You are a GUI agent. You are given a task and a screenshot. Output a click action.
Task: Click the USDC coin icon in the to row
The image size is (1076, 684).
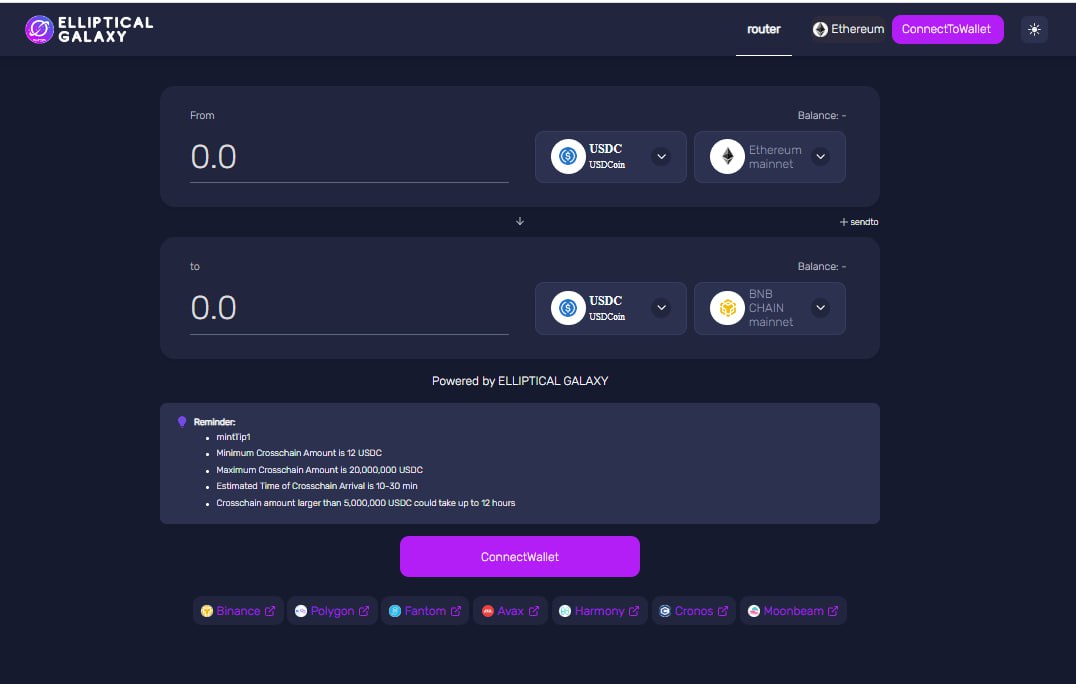pyautogui.click(x=568, y=308)
